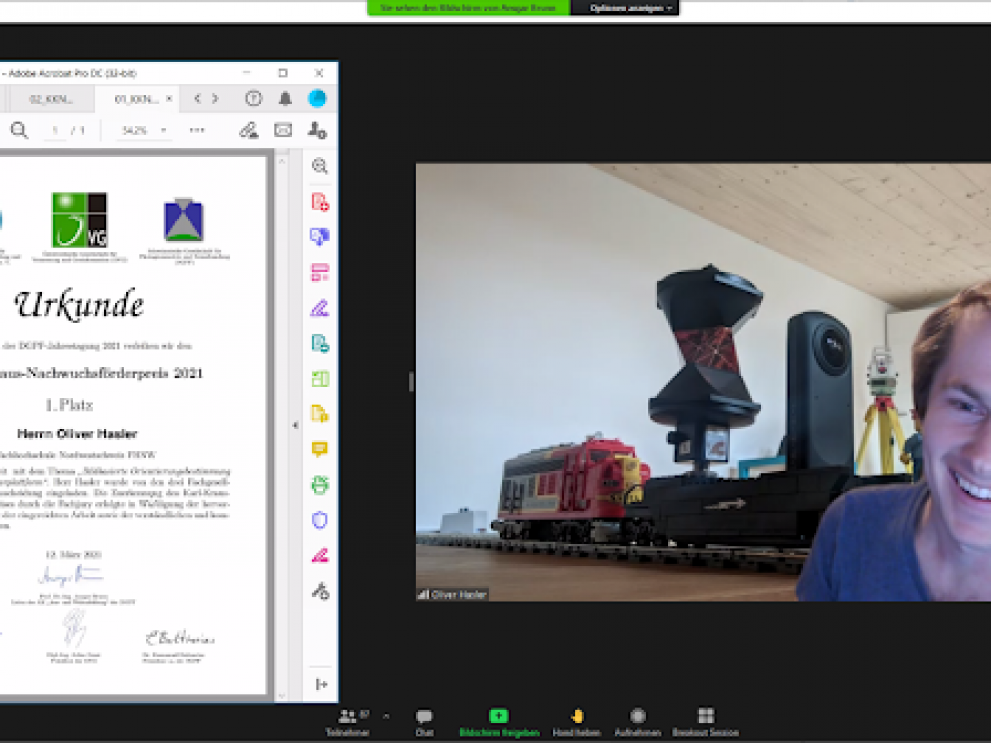This screenshot has height=743, width=991.
Task: Click the envelope send-by-email icon
Action: coord(283,130)
